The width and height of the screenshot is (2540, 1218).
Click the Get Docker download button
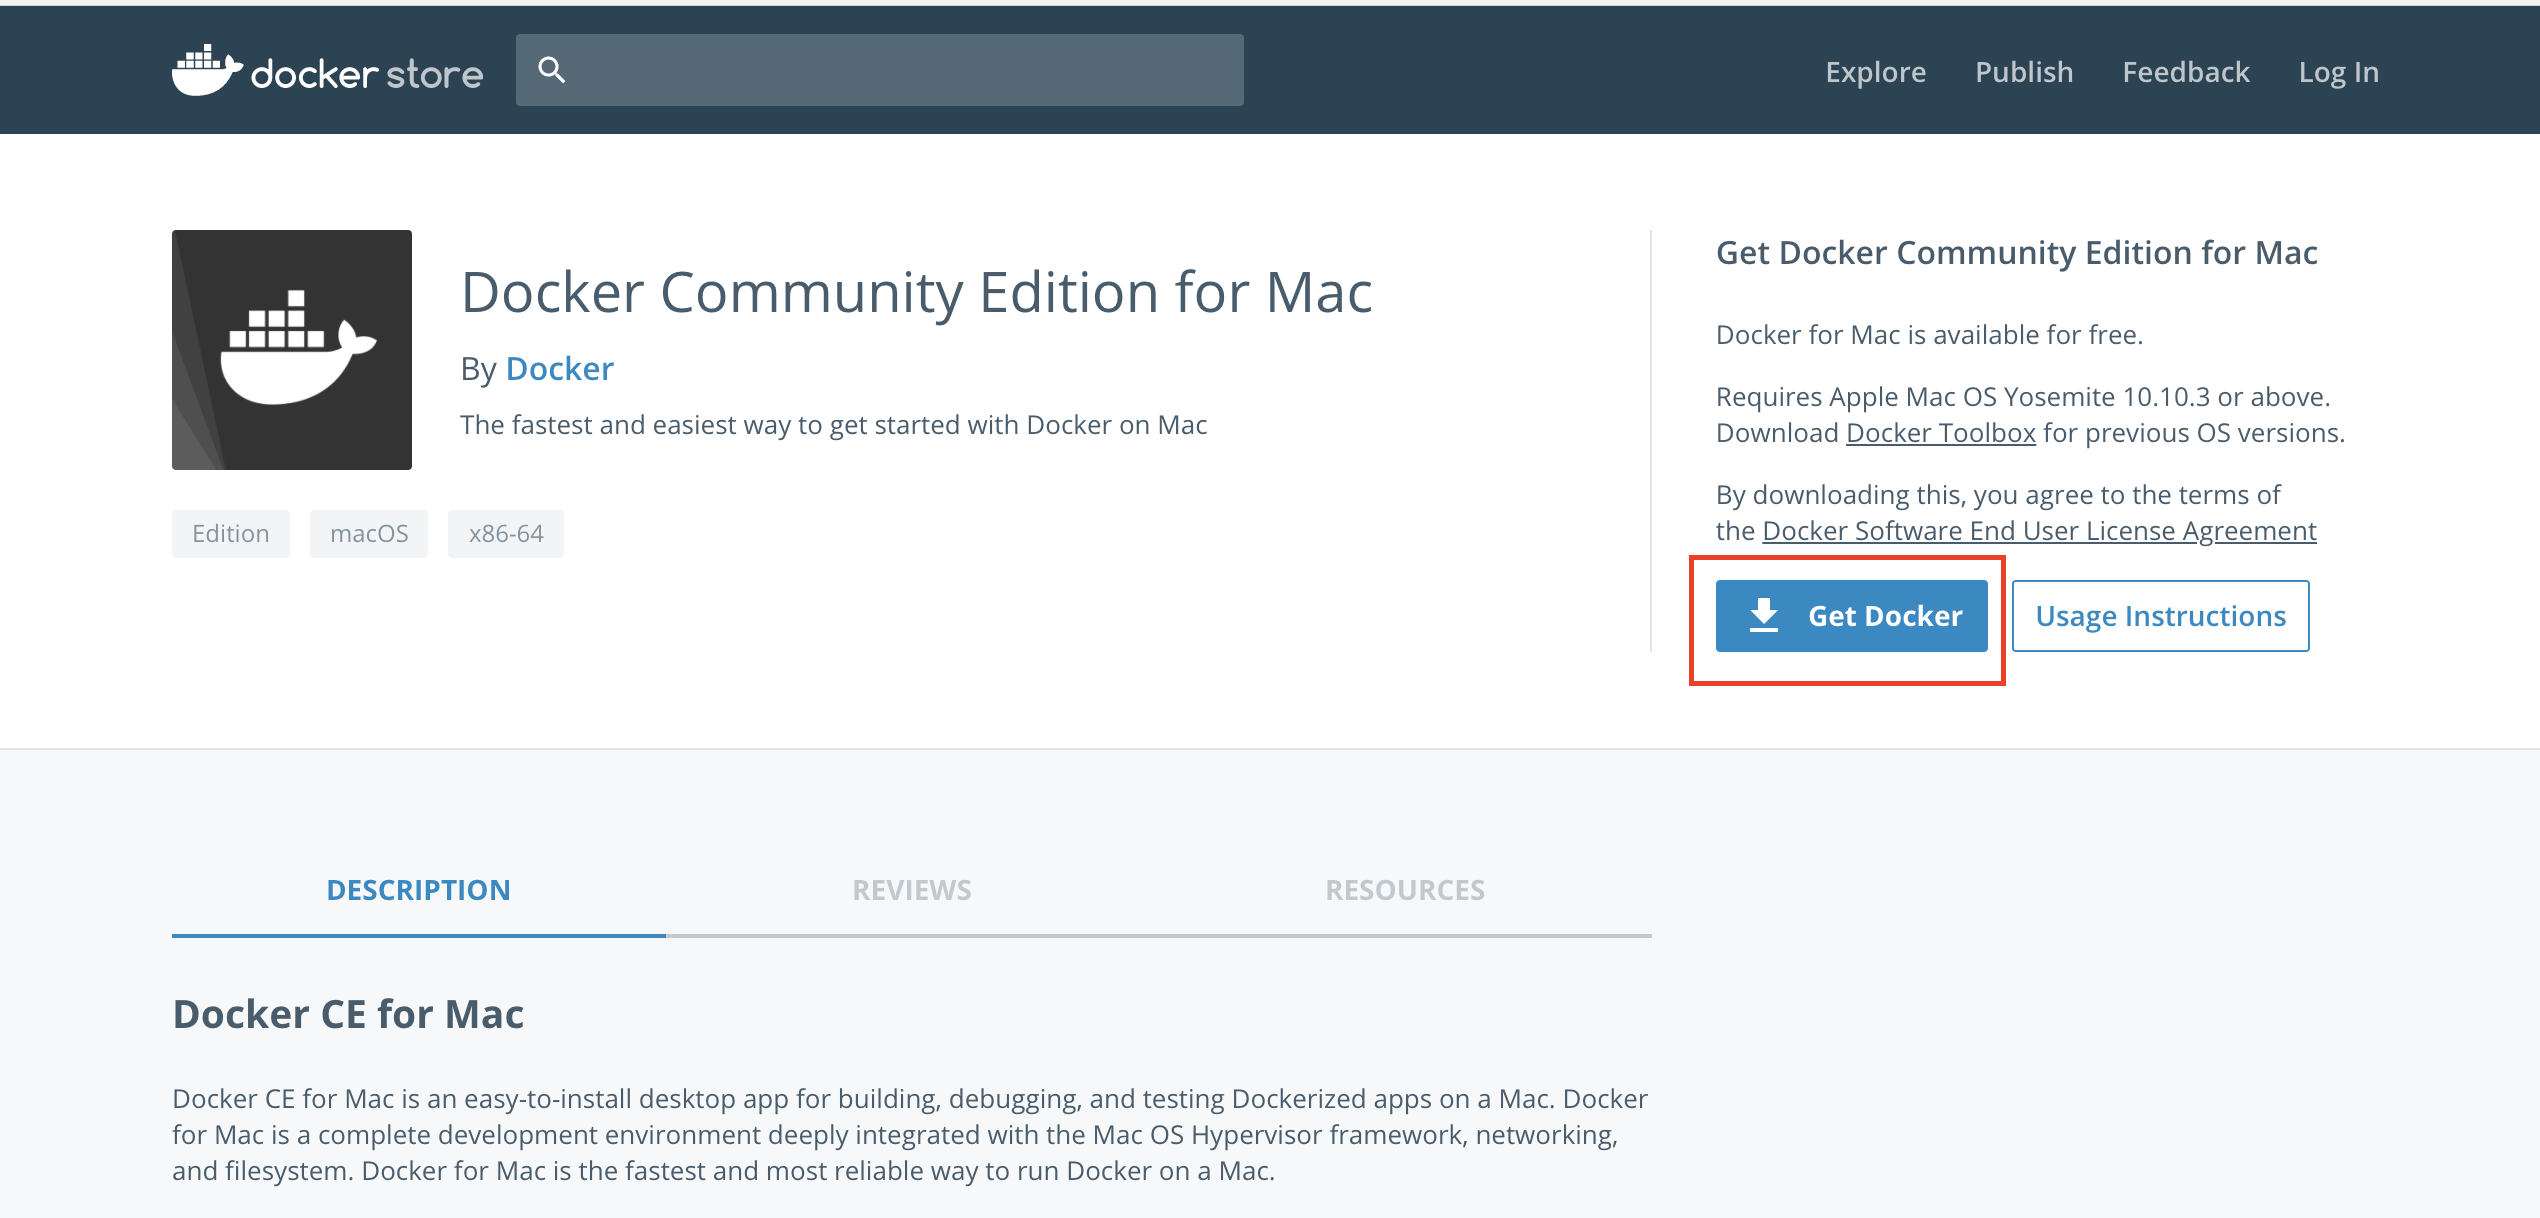pos(1852,616)
